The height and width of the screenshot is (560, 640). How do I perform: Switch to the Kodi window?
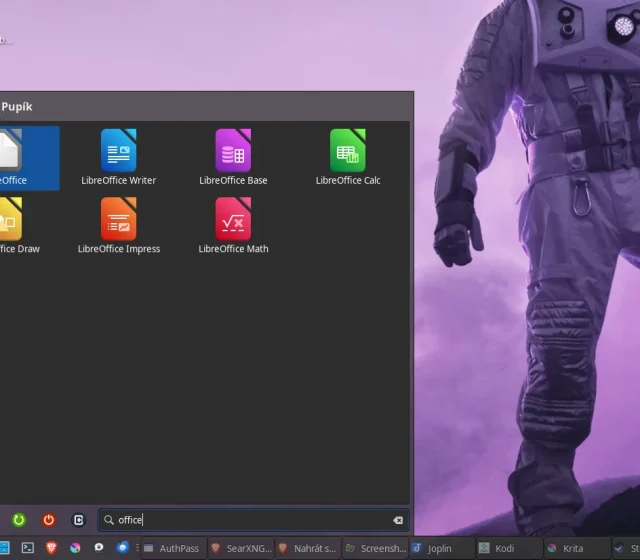point(509,548)
